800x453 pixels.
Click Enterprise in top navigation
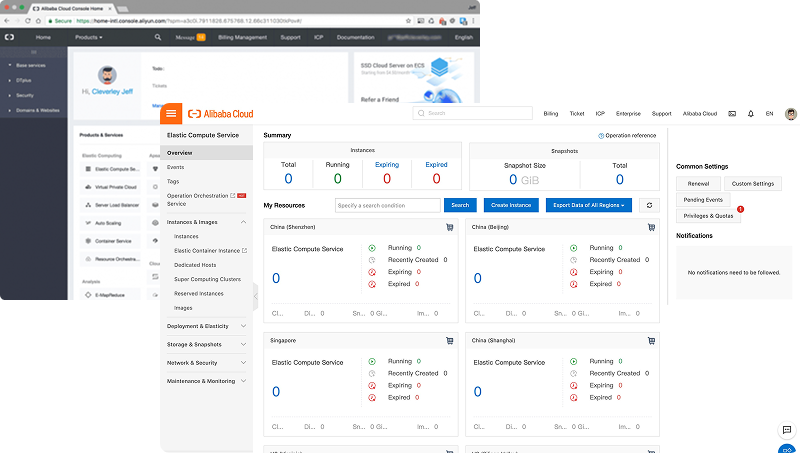tap(628, 114)
